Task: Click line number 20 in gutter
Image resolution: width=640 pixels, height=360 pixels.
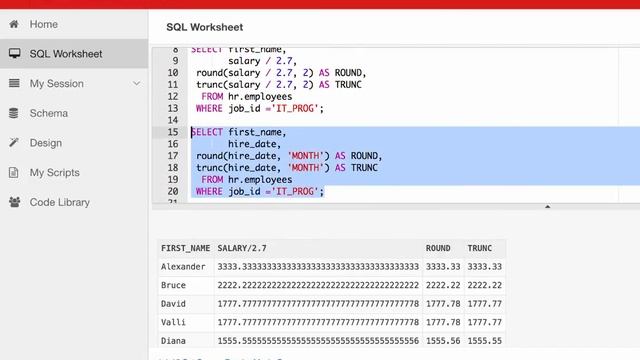Action: pos(173,191)
